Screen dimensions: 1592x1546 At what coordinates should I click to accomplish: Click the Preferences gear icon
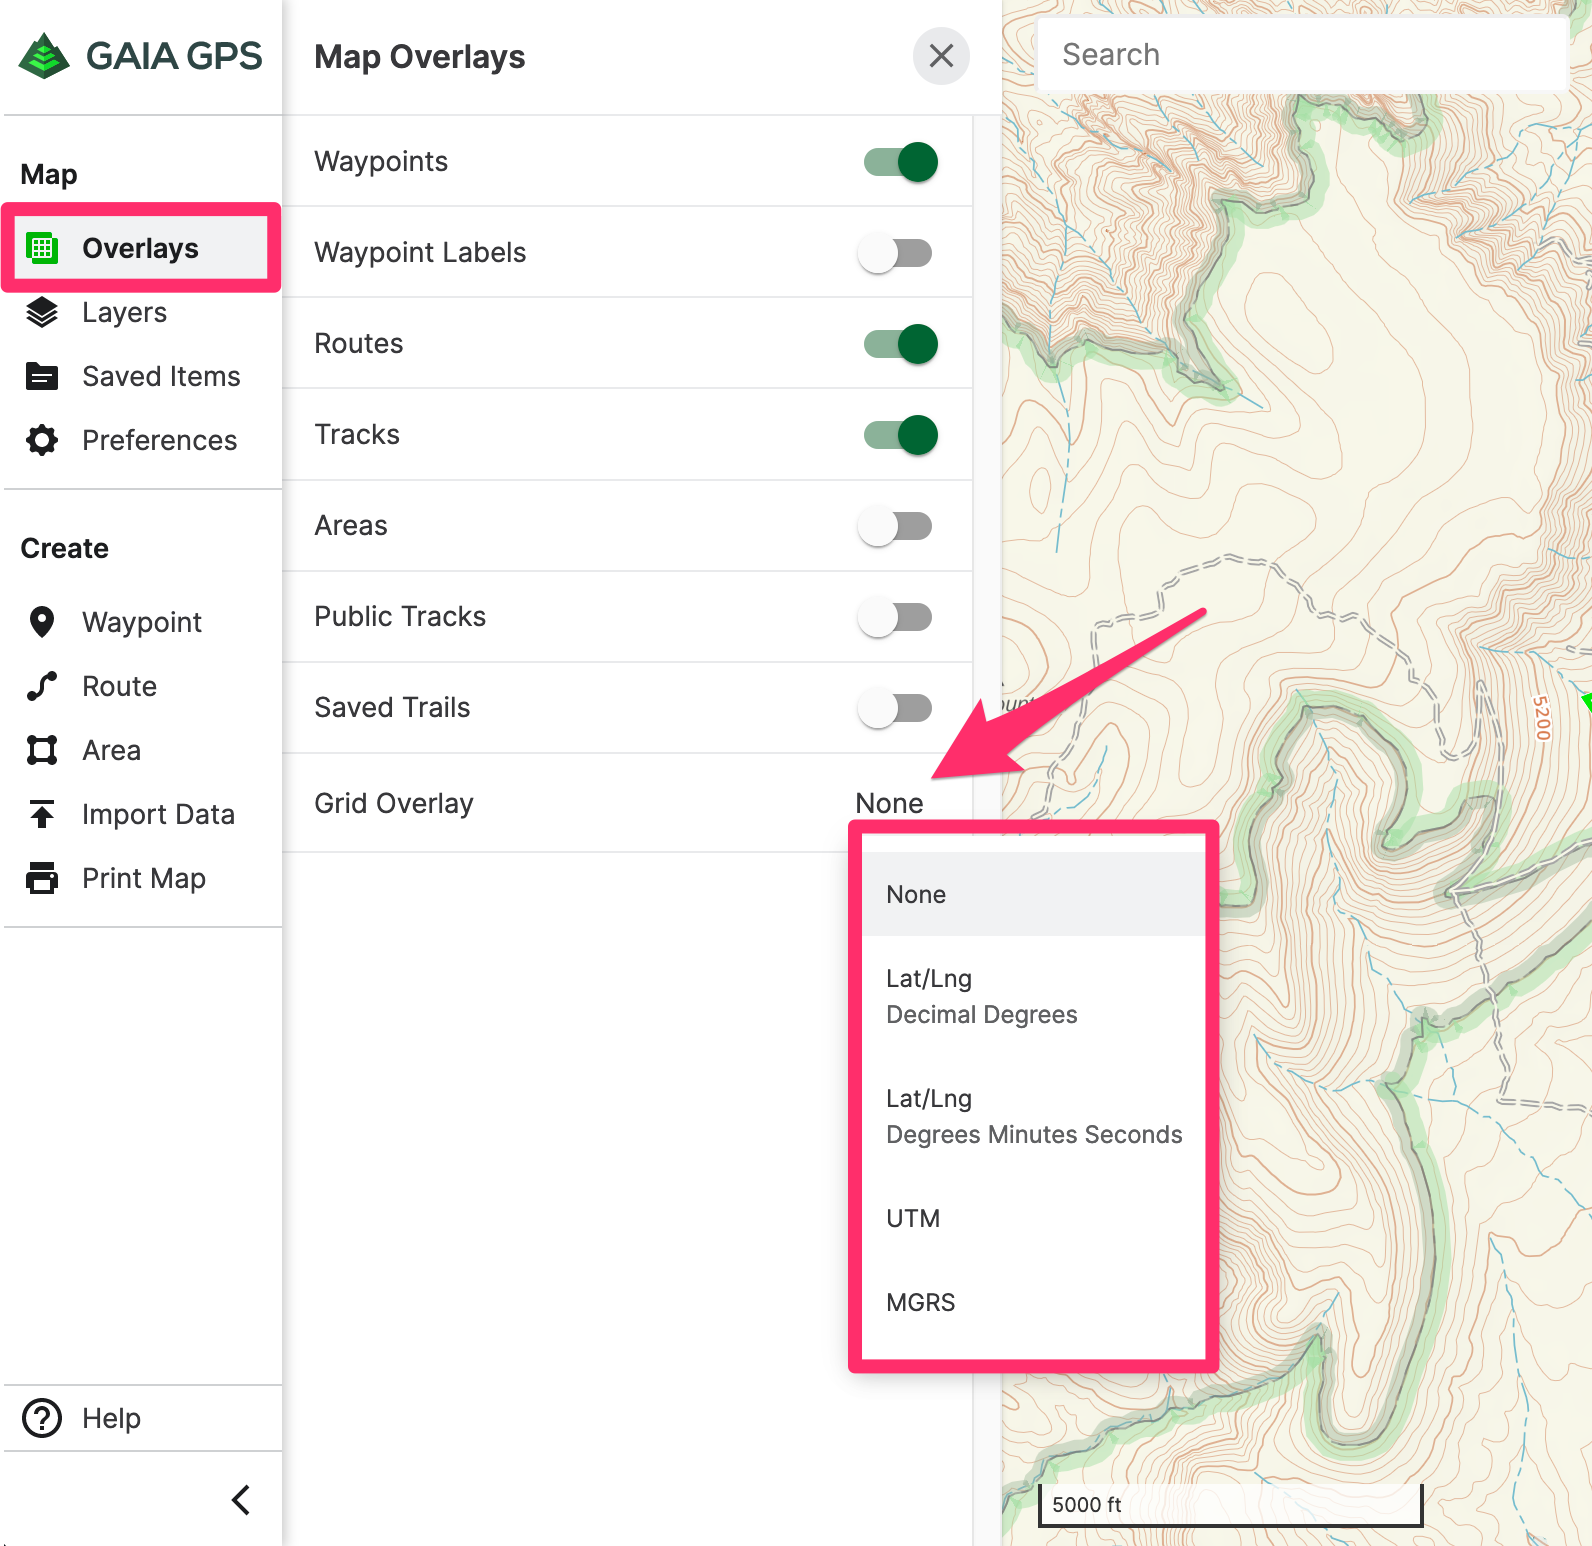(42, 440)
